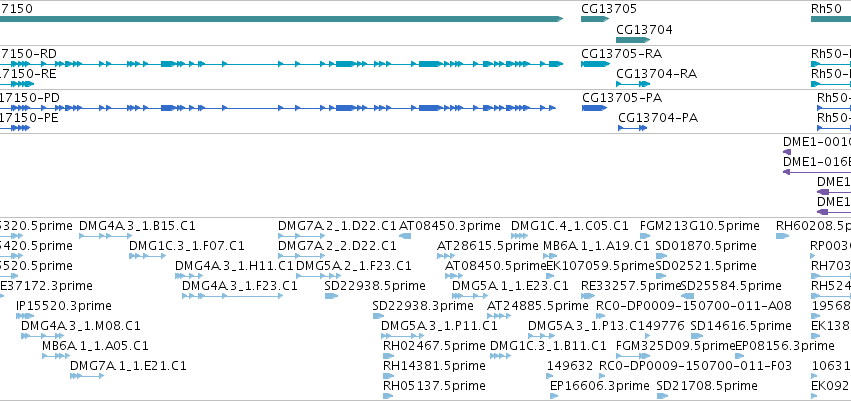Click the SD22938.5prime label
The width and height of the screenshot is (851, 401).
pyautogui.click(x=375, y=286)
